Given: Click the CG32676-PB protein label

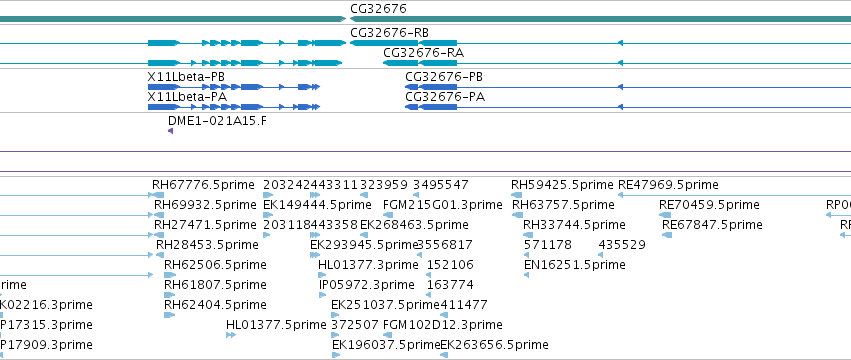Looking at the screenshot, I should (444, 77).
